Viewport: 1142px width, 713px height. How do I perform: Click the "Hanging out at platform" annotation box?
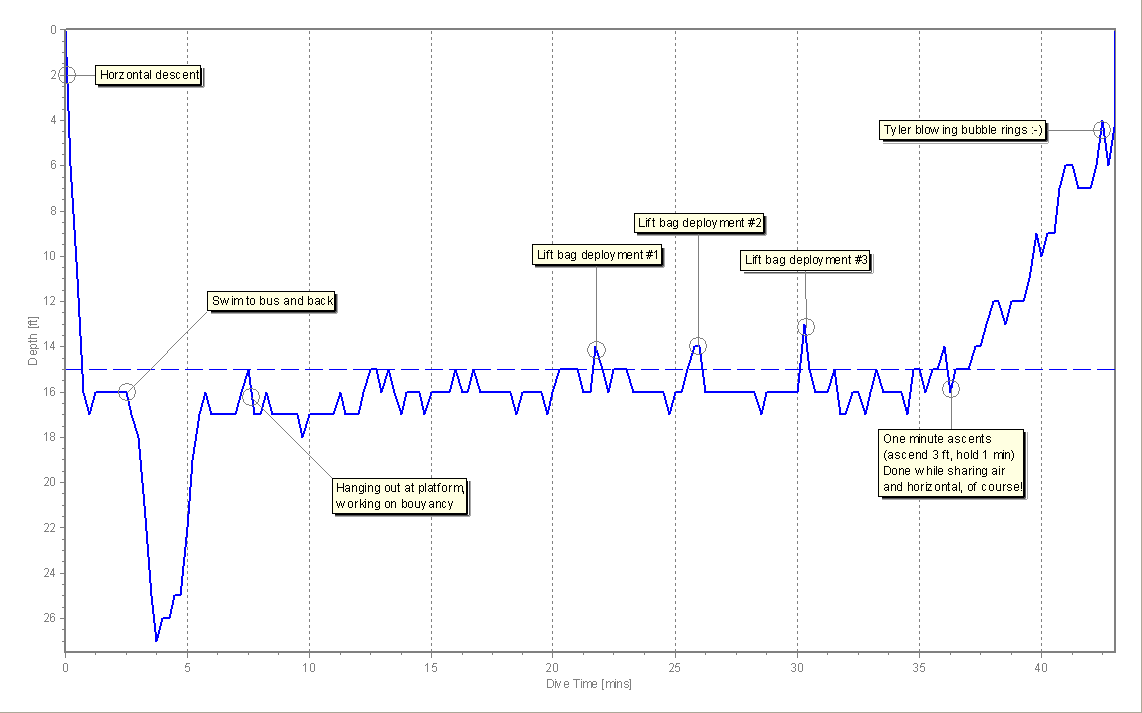pyautogui.click(x=401, y=495)
